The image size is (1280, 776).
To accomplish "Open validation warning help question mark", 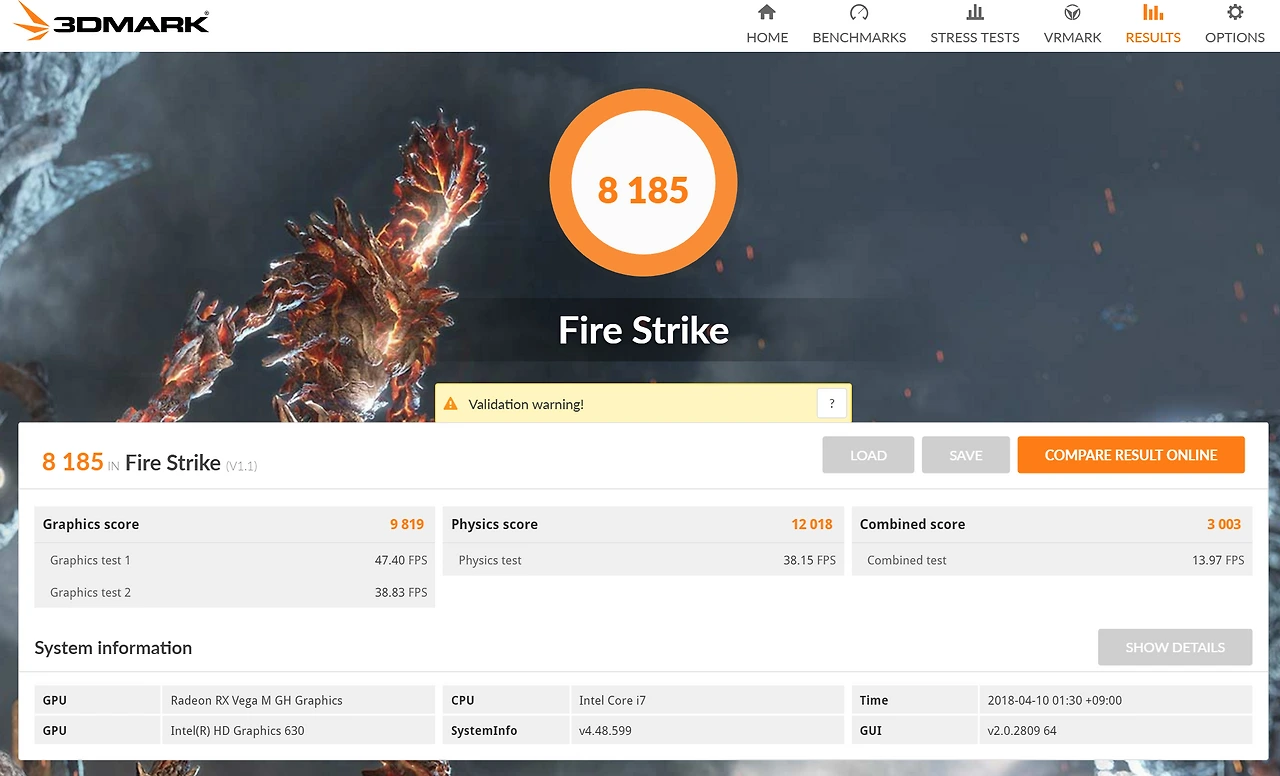I will coord(832,404).
